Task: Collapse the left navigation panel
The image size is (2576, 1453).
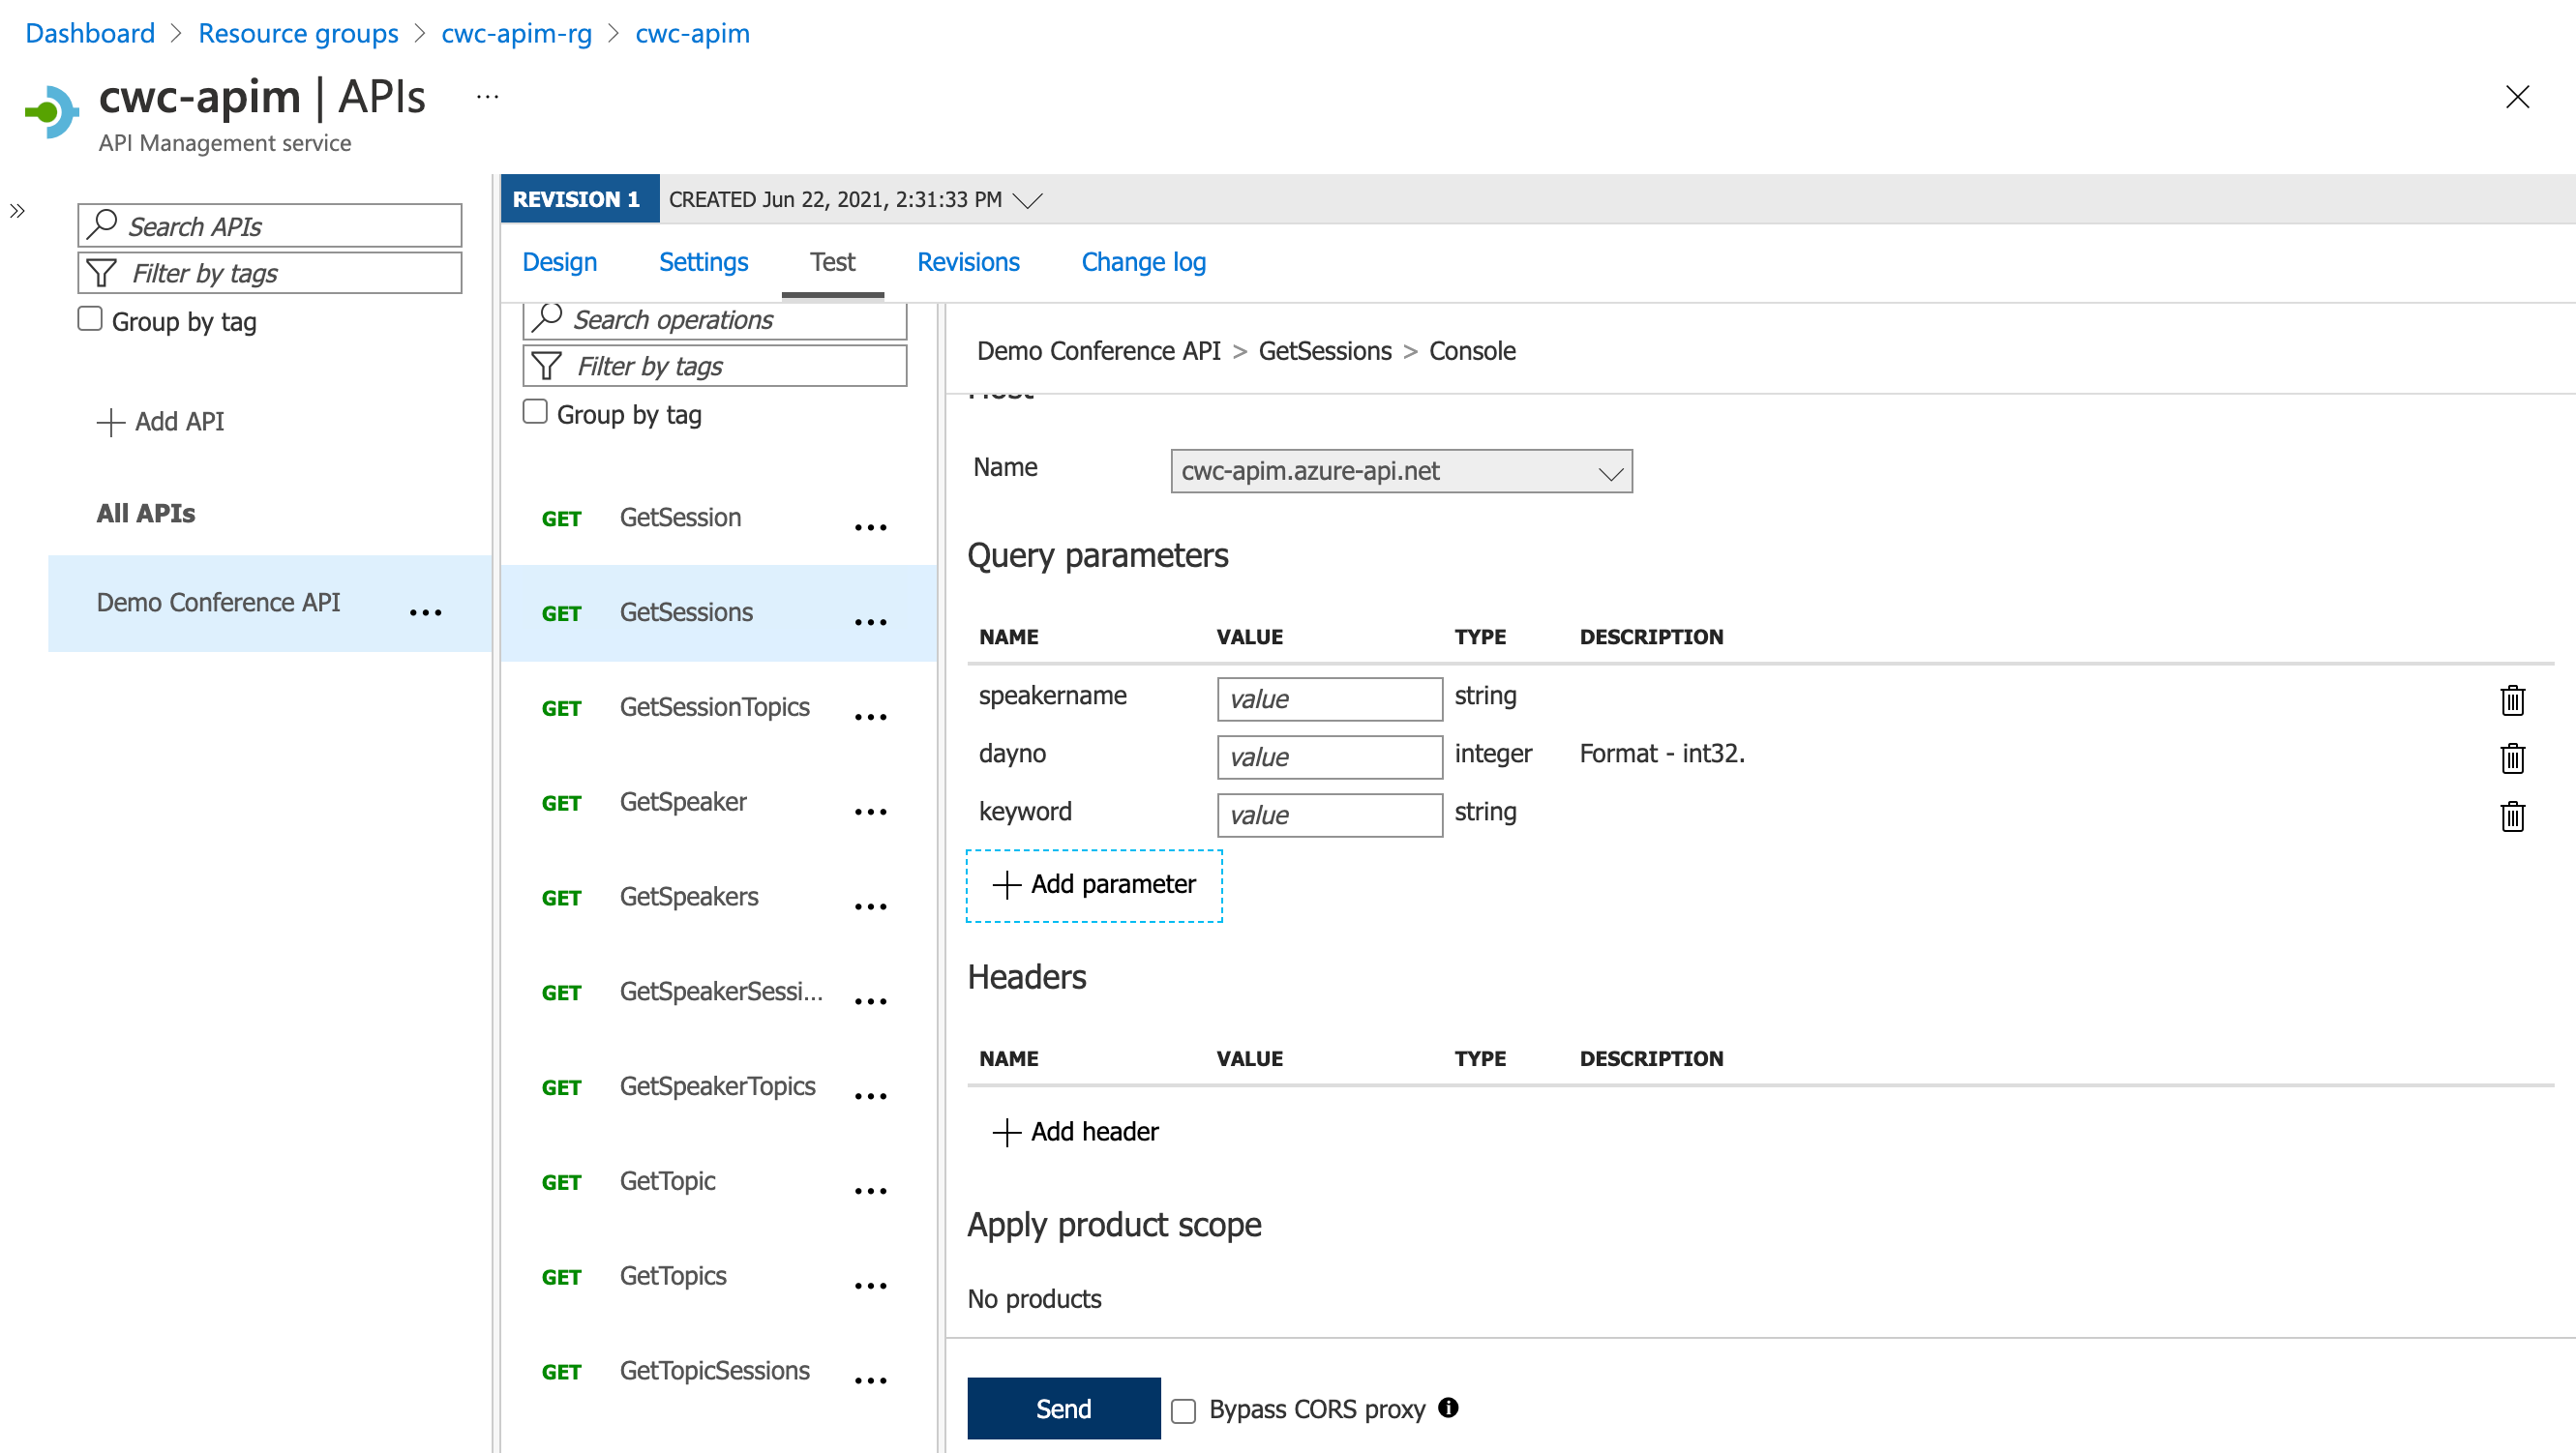Action: pyautogui.click(x=17, y=211)
